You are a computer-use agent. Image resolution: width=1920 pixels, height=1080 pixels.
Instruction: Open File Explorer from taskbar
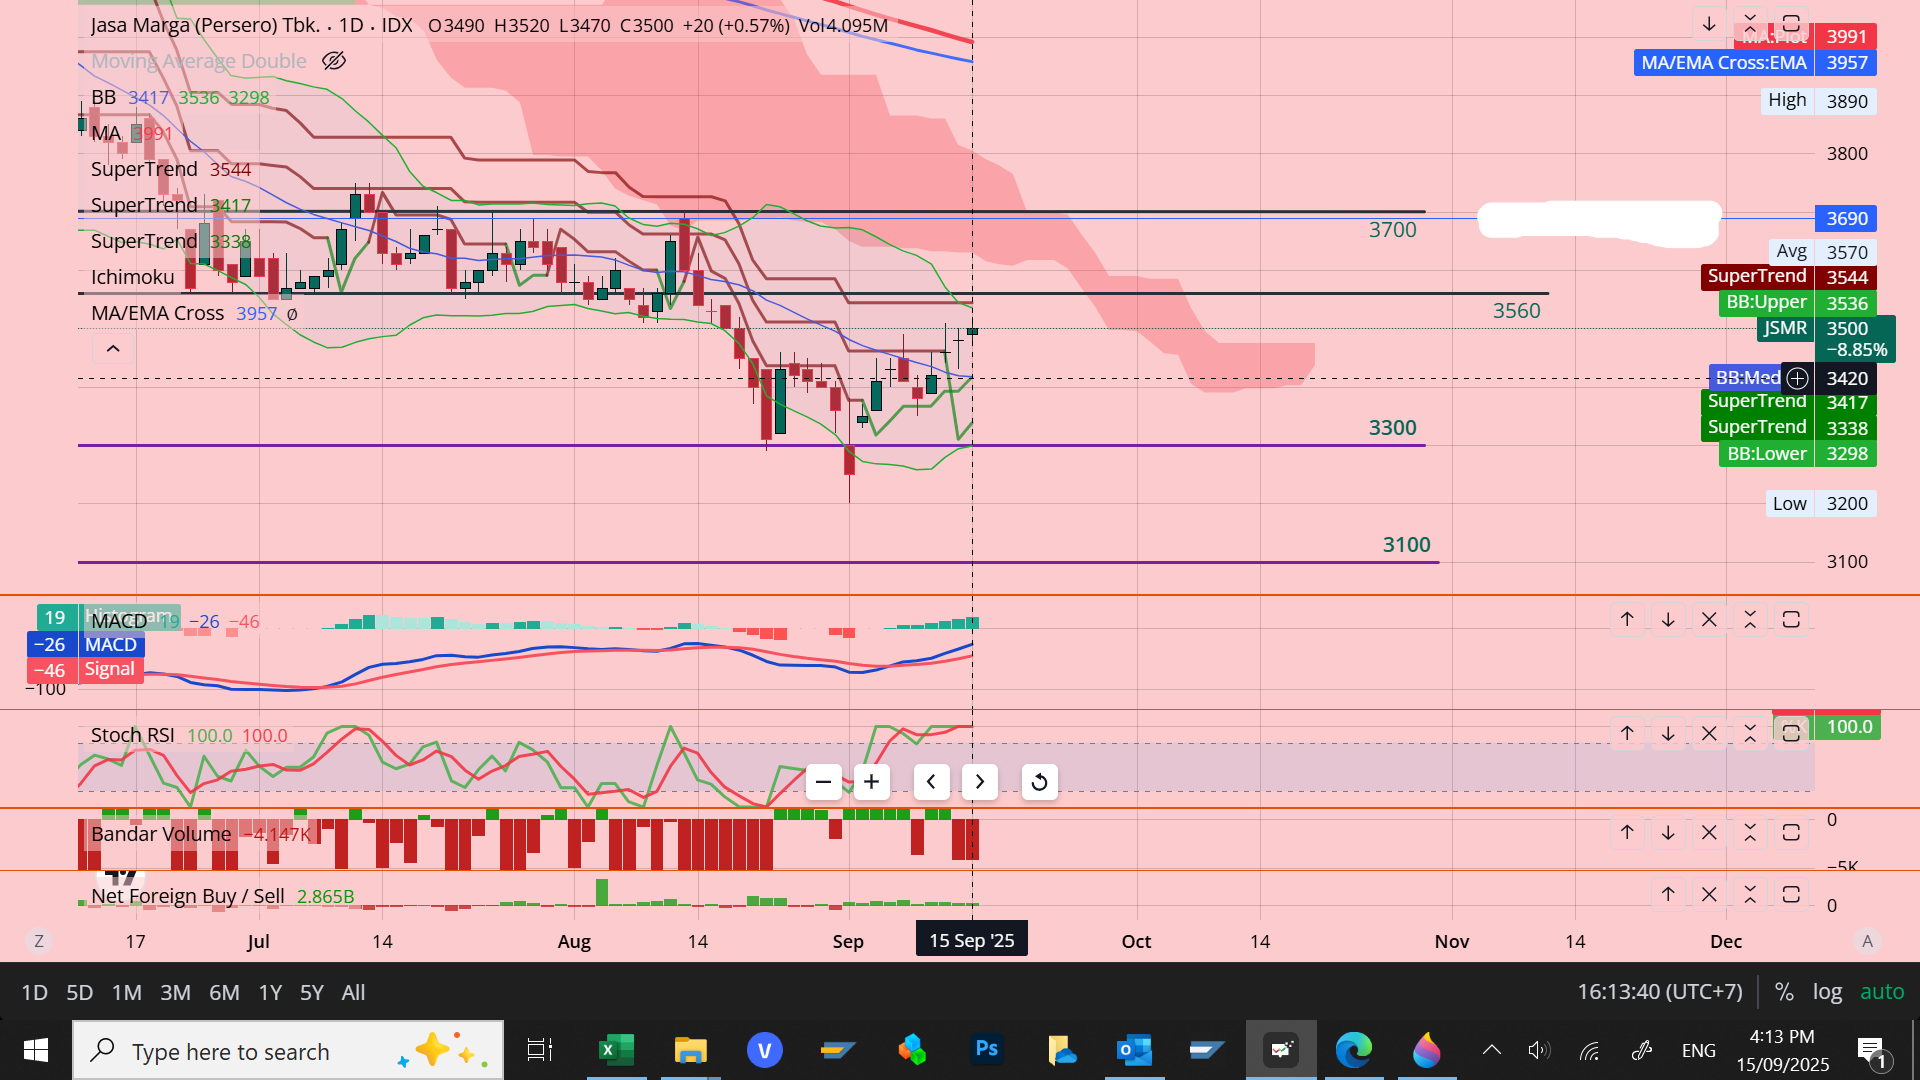pyautogui.click(x=690, y=1050)
